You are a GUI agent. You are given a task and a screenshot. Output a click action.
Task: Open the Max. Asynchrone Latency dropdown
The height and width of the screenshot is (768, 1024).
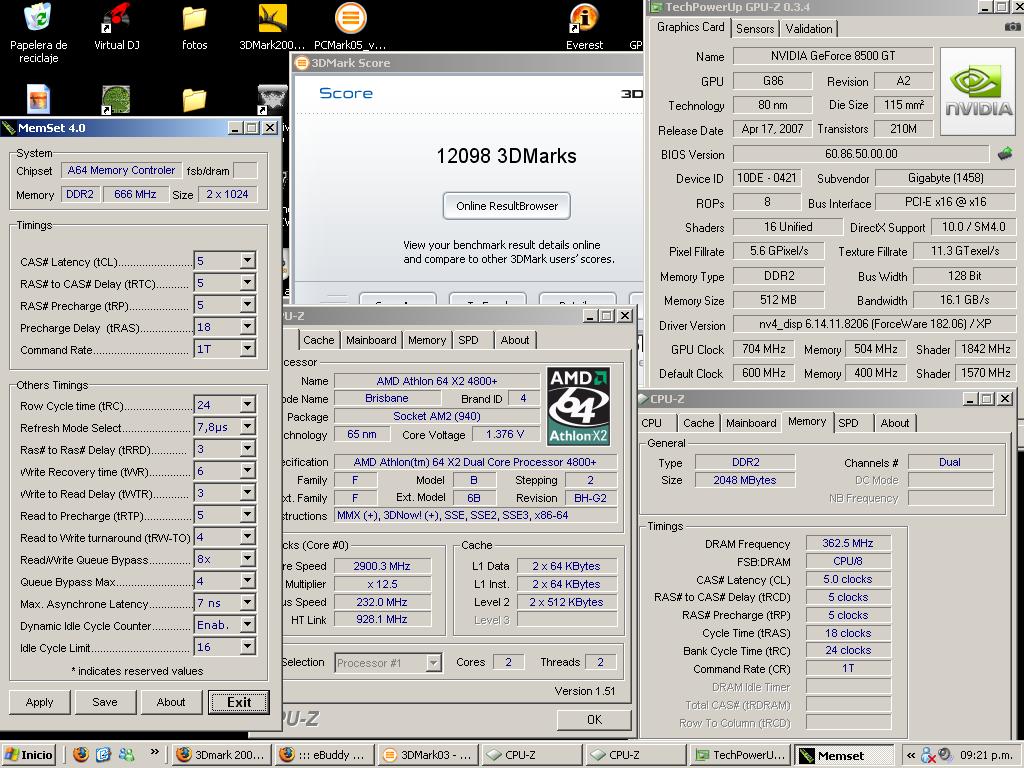248,603
